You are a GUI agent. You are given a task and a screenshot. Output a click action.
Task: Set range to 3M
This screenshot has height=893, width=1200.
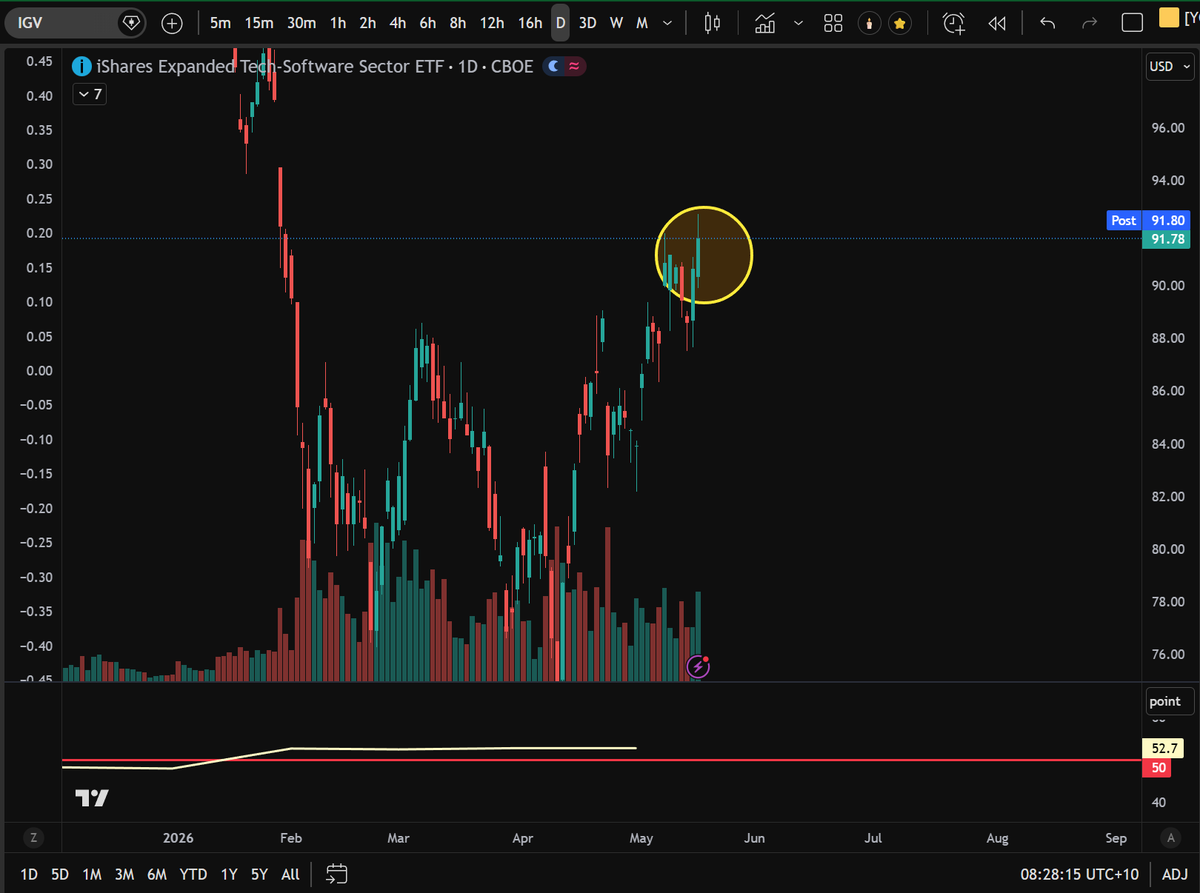coord(124,874)
